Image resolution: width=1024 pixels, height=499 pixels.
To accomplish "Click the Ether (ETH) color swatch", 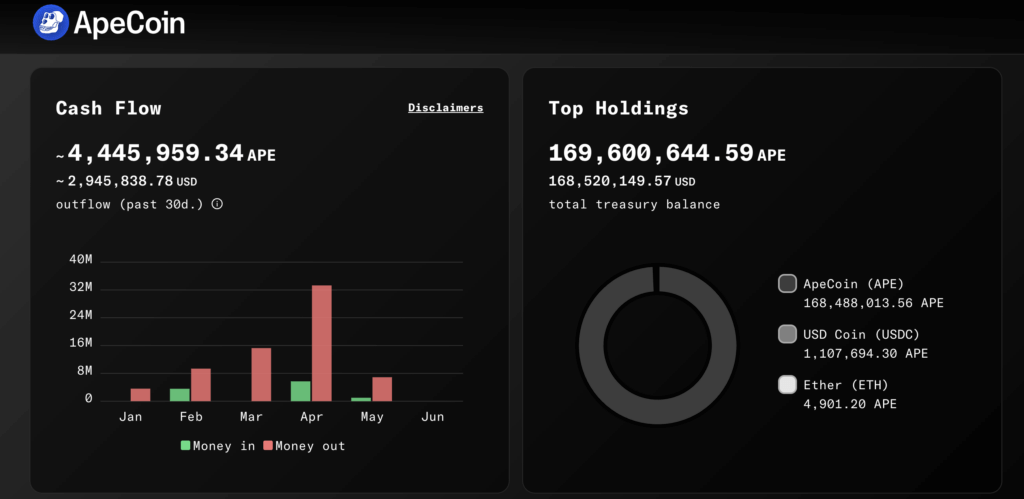I will click(x=787, y=385).
